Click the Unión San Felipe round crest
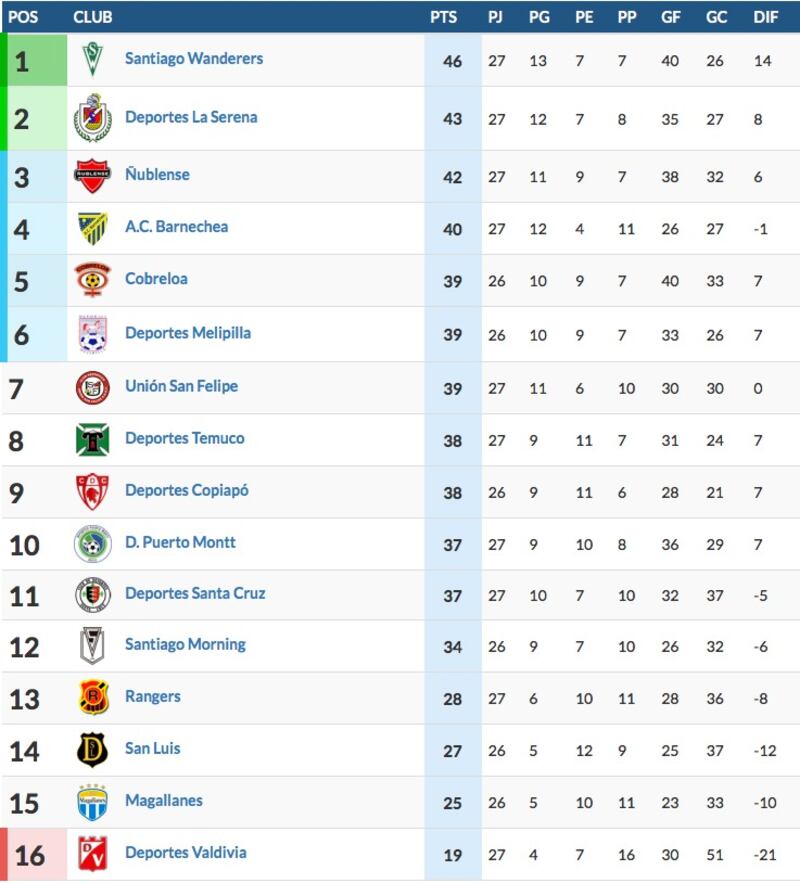This screenshot has height=883, width=800. 92,388
